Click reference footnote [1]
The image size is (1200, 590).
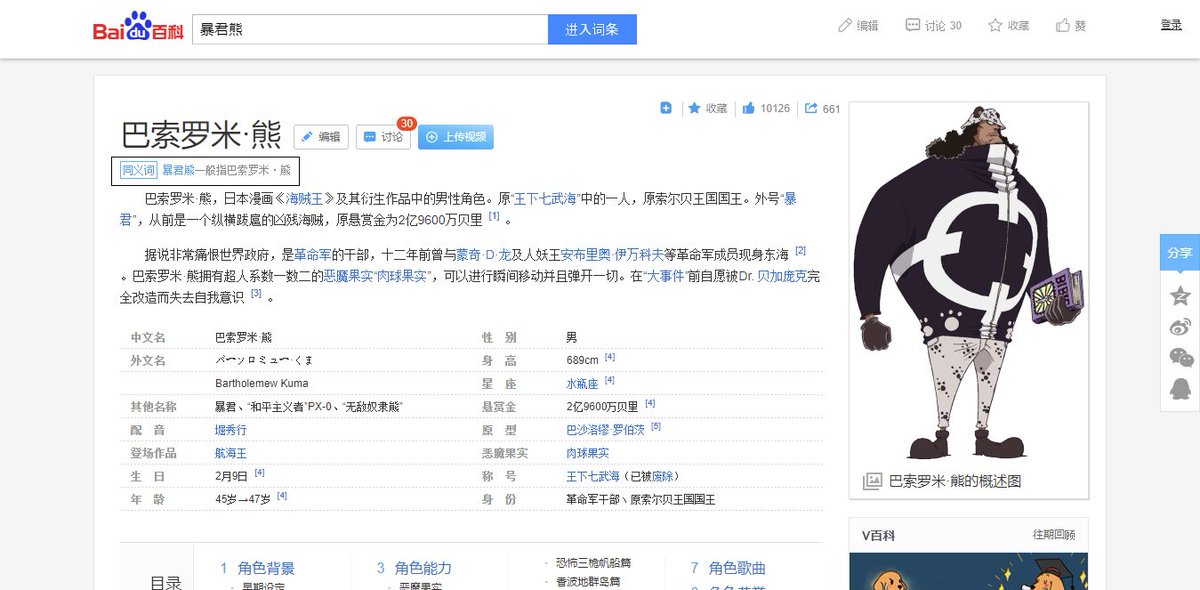tap(494, 216)
